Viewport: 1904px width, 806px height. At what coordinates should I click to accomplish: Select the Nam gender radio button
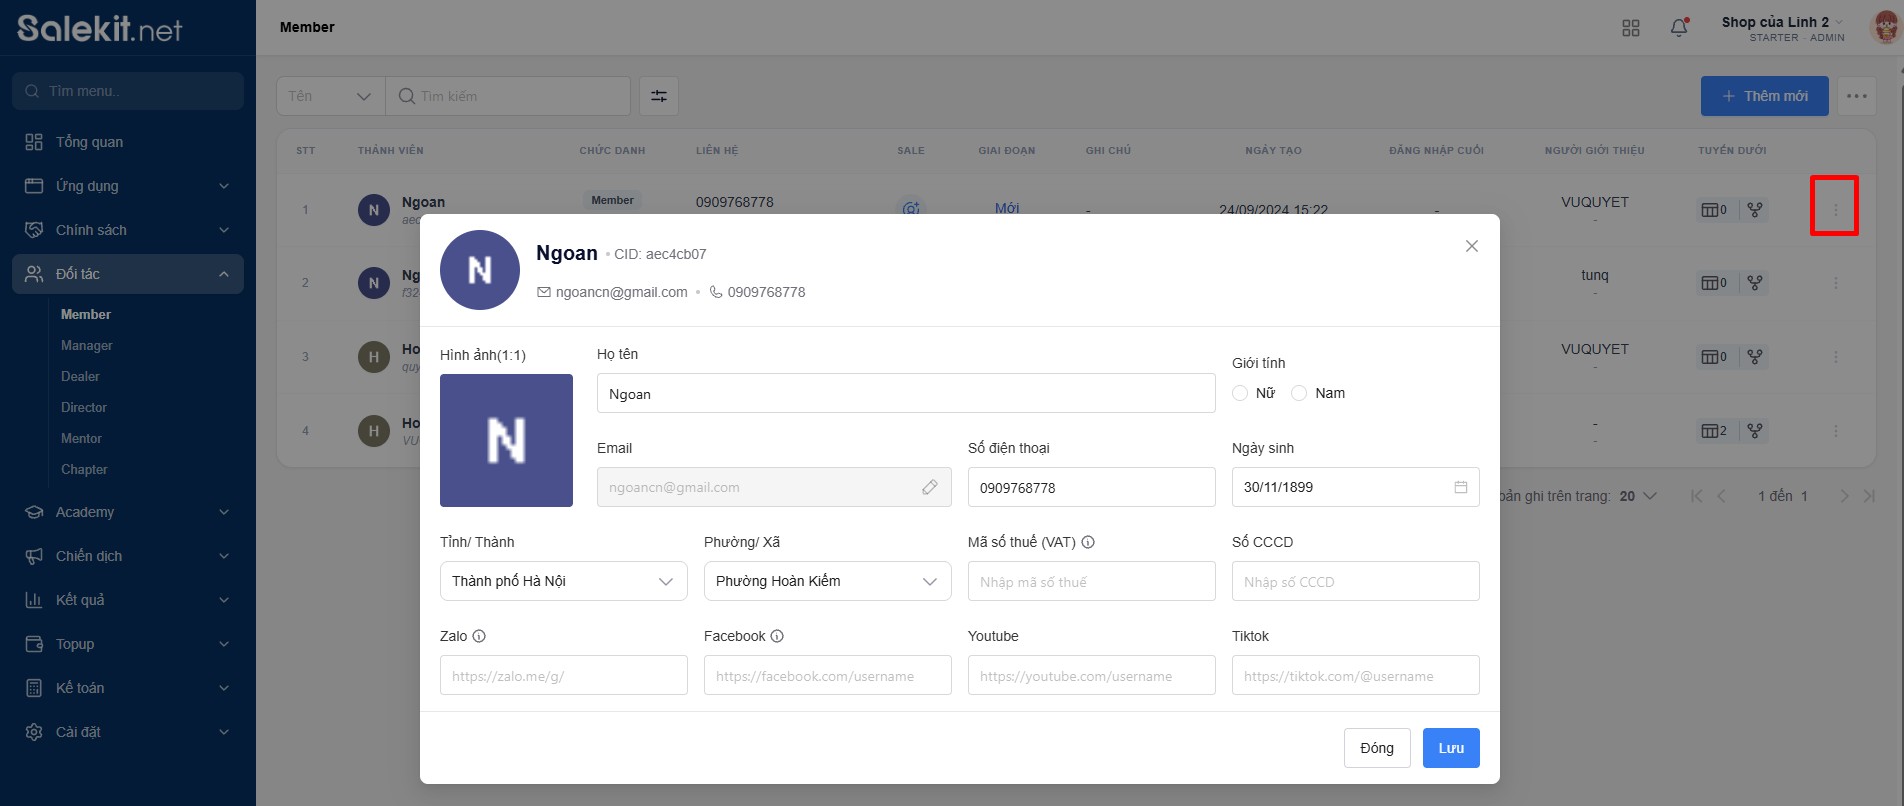(x=1299, y=393)
